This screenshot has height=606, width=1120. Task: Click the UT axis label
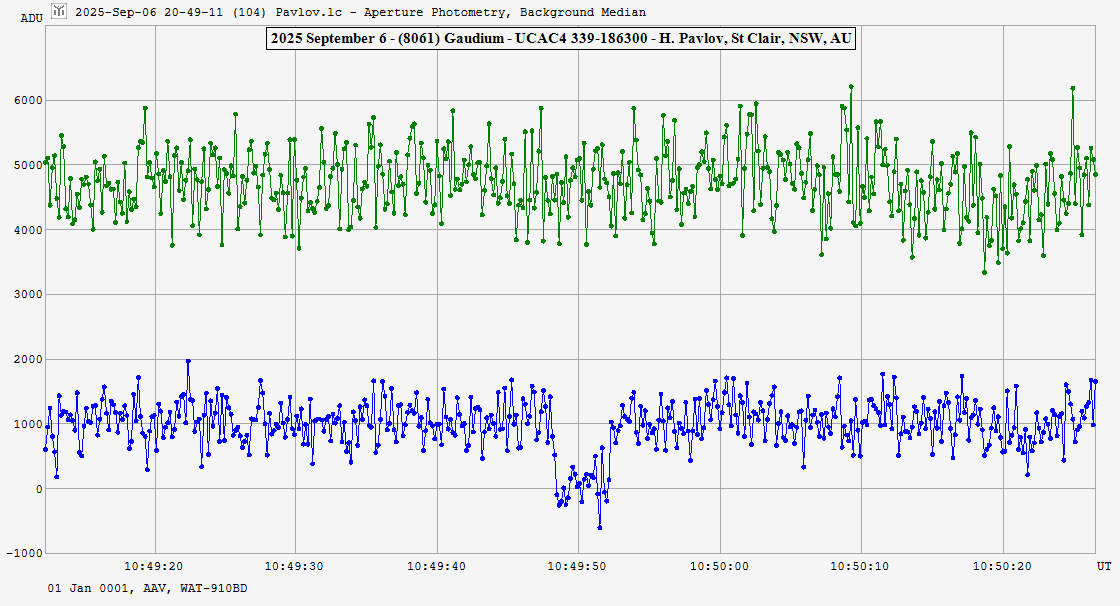coord(1102,566)
